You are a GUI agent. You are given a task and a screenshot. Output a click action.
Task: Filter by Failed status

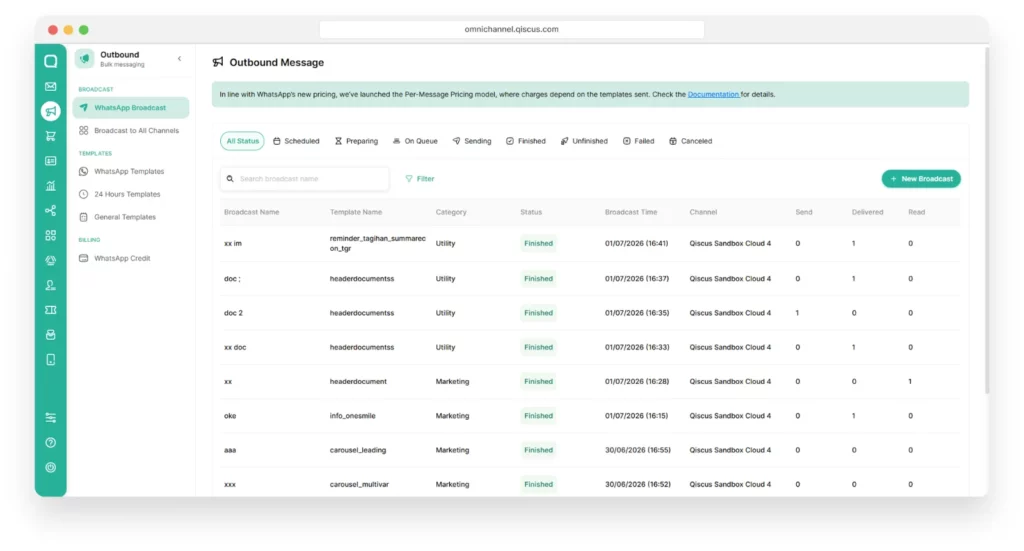[639, 141]
